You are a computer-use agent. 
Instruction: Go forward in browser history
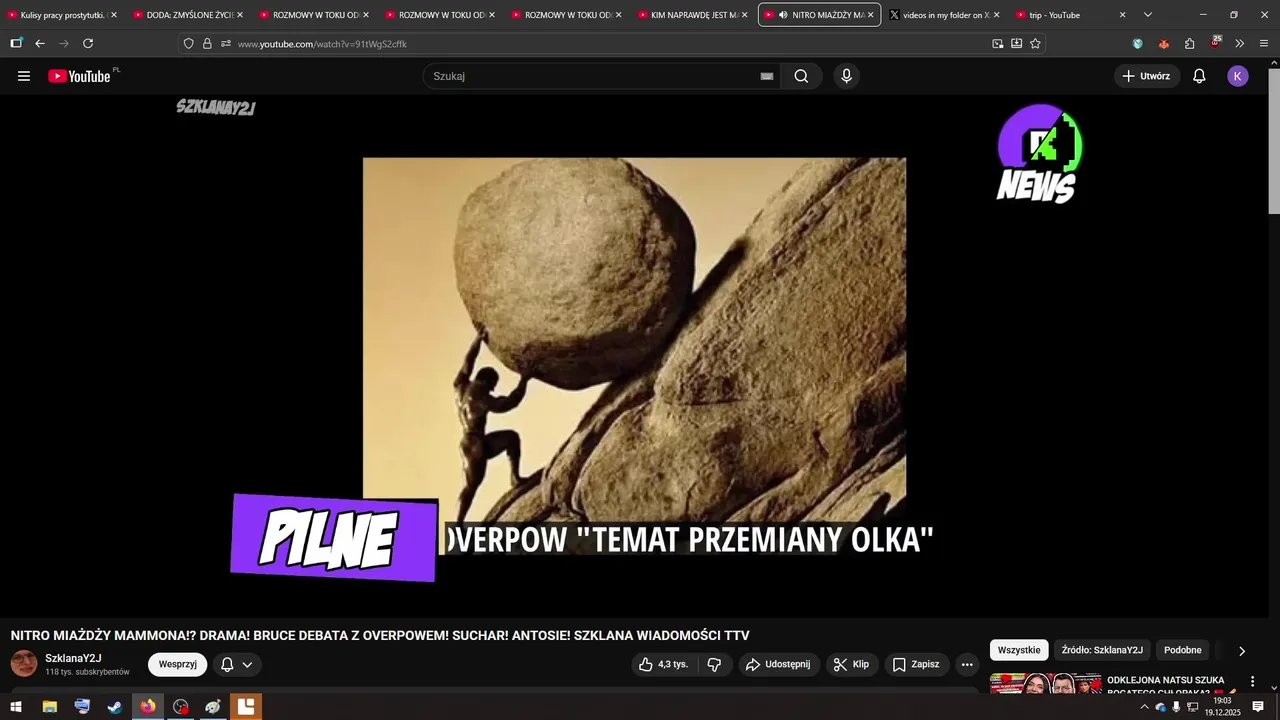pyautogui.click(x=64, y=43)
